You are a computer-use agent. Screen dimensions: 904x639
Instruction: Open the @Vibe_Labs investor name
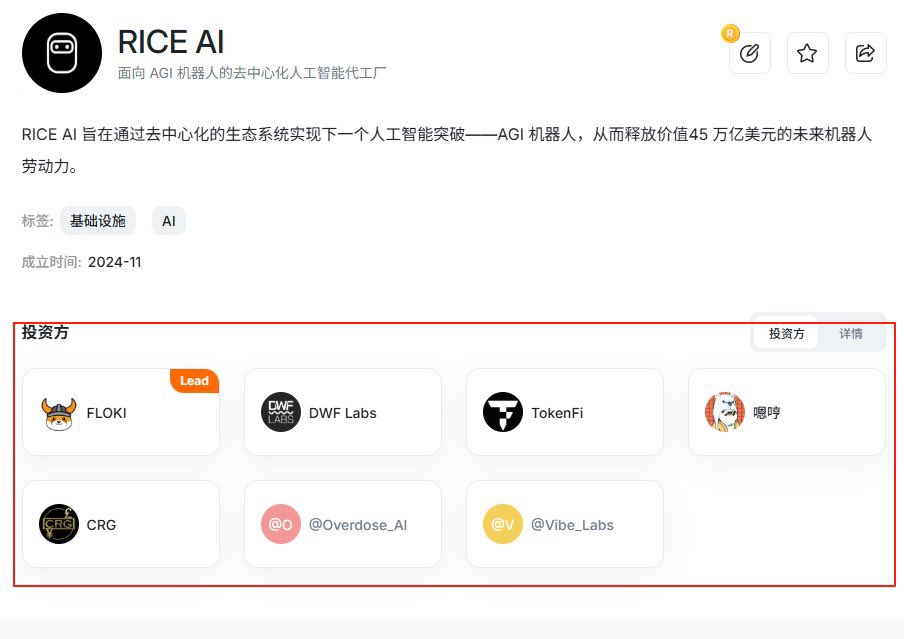(x=572, y=525)
